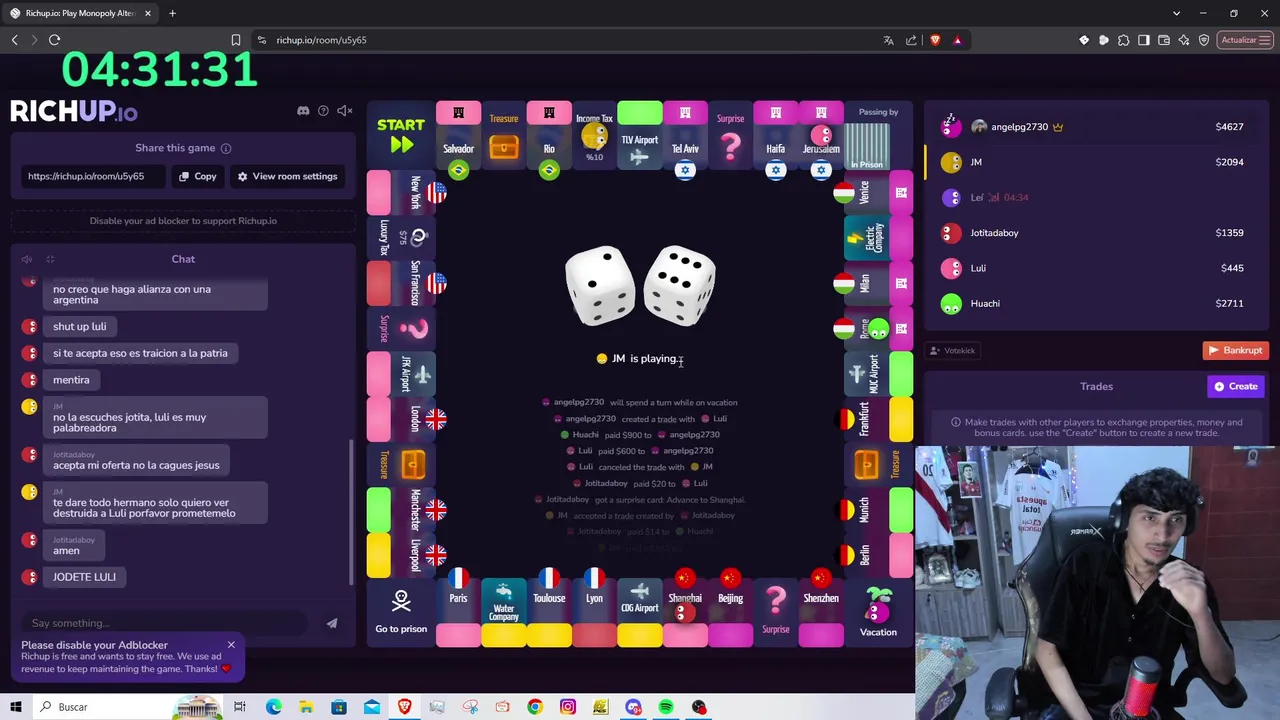
Task: Open the Discord link icon
Action: point(303,111)
